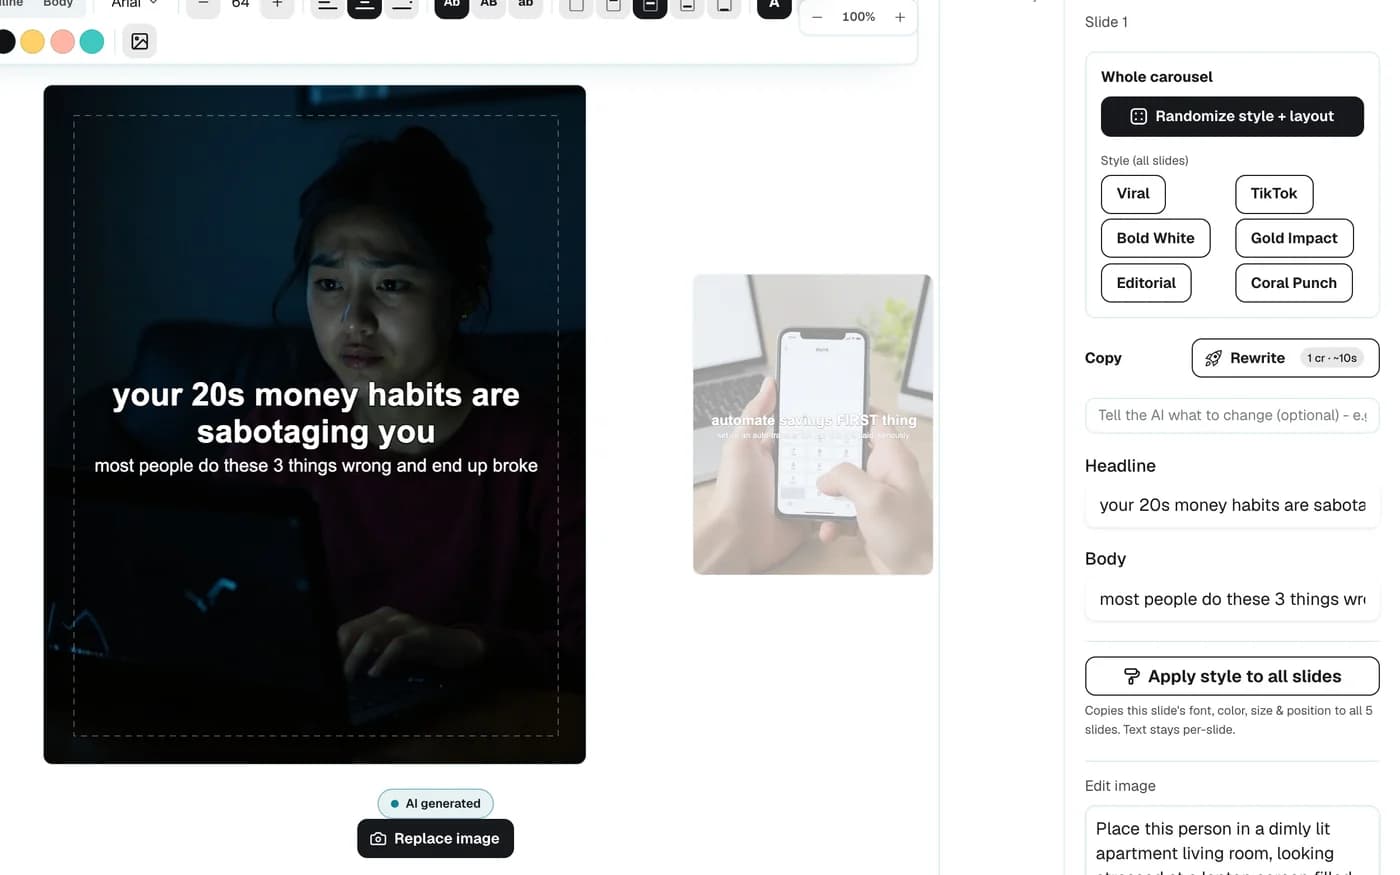Choose the Coral Punch style
Viewport: 1400px width, 875px height.
(1294, 283)
